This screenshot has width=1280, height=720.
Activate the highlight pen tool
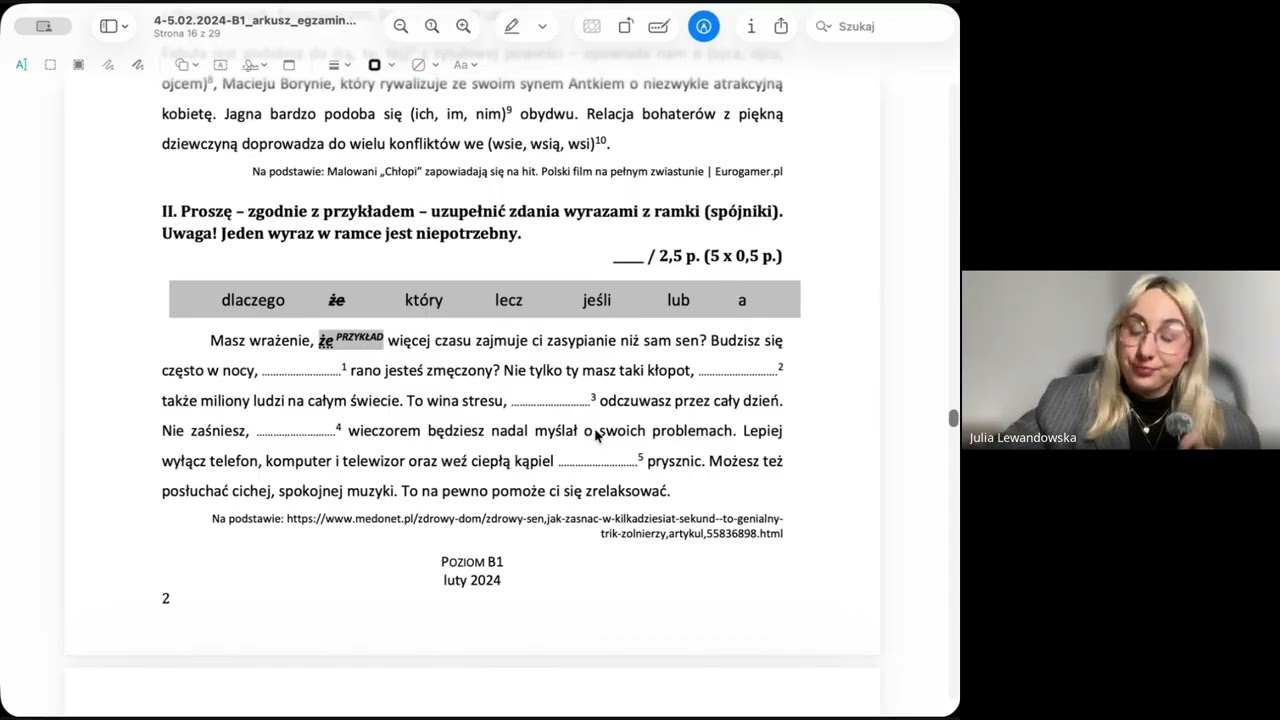pos(512,27)
